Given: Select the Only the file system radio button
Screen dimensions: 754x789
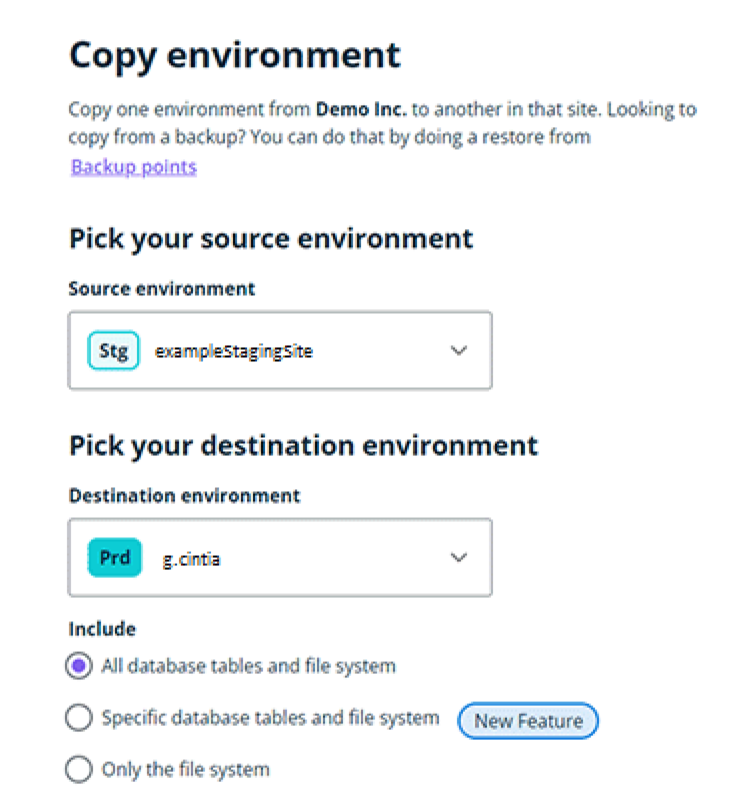Looking at the screenshot, I should pos(79,770).
